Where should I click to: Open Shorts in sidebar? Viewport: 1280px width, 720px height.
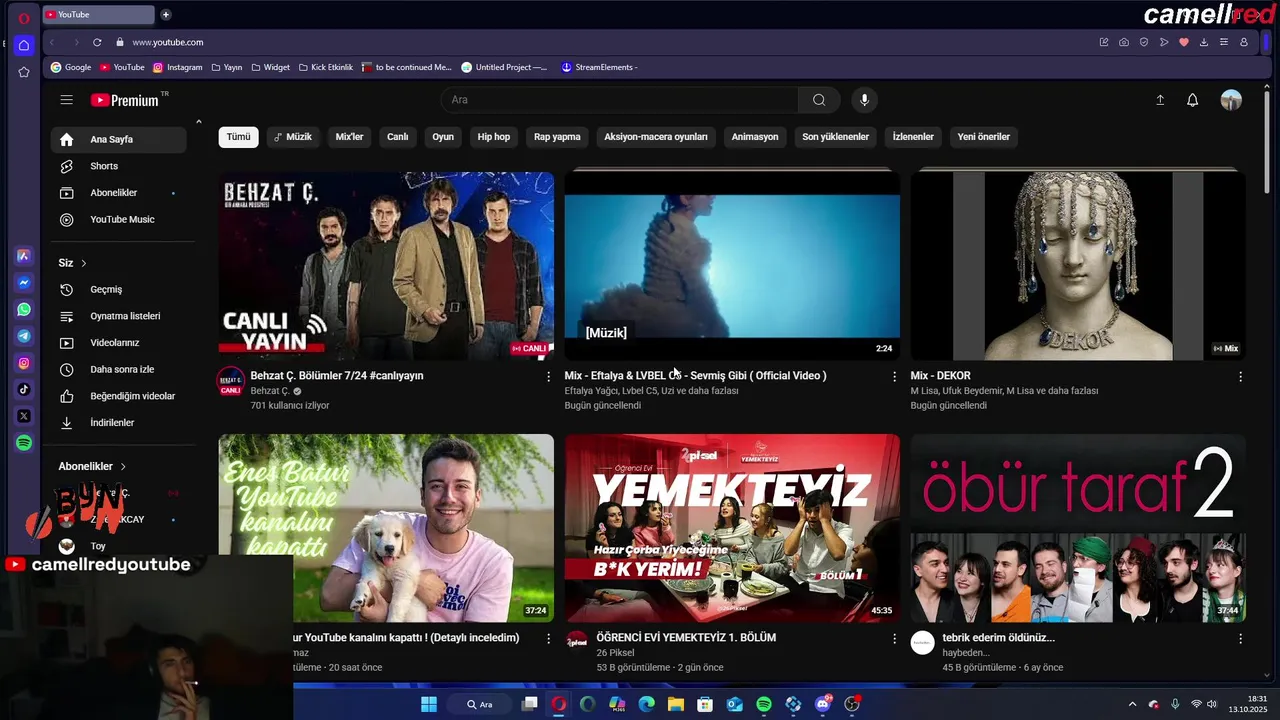point(119,166)
